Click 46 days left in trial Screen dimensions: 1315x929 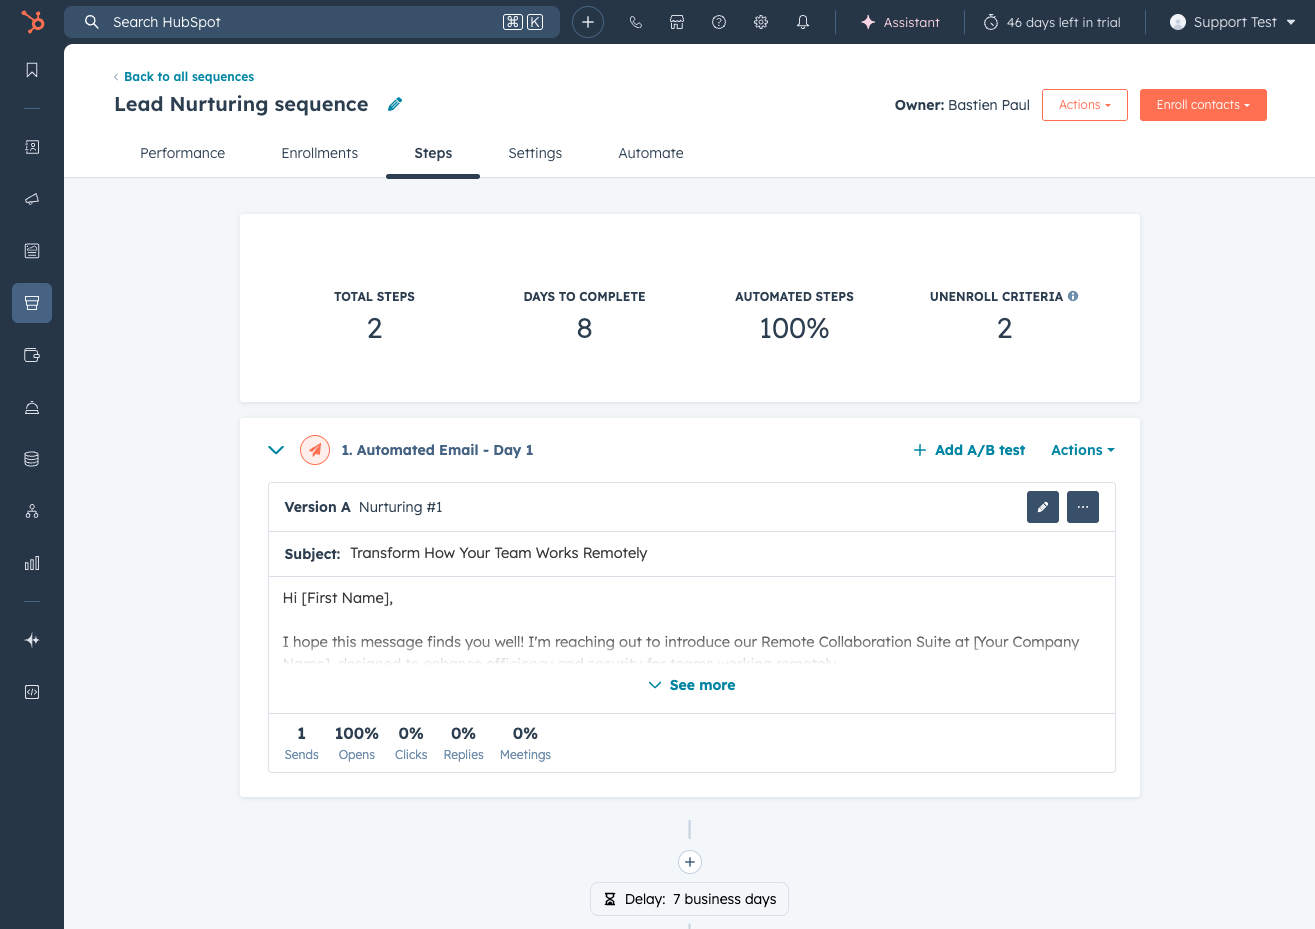click(1052, 22)
